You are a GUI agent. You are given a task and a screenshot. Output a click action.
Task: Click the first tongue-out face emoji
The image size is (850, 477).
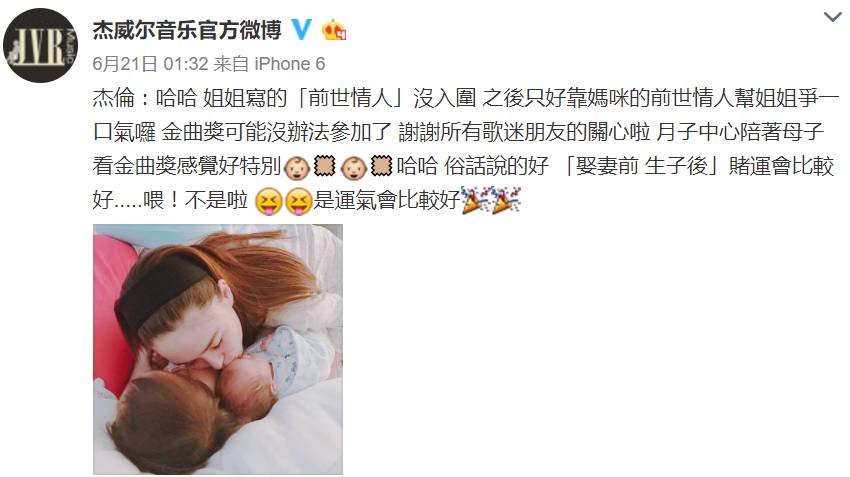[269, 201]
